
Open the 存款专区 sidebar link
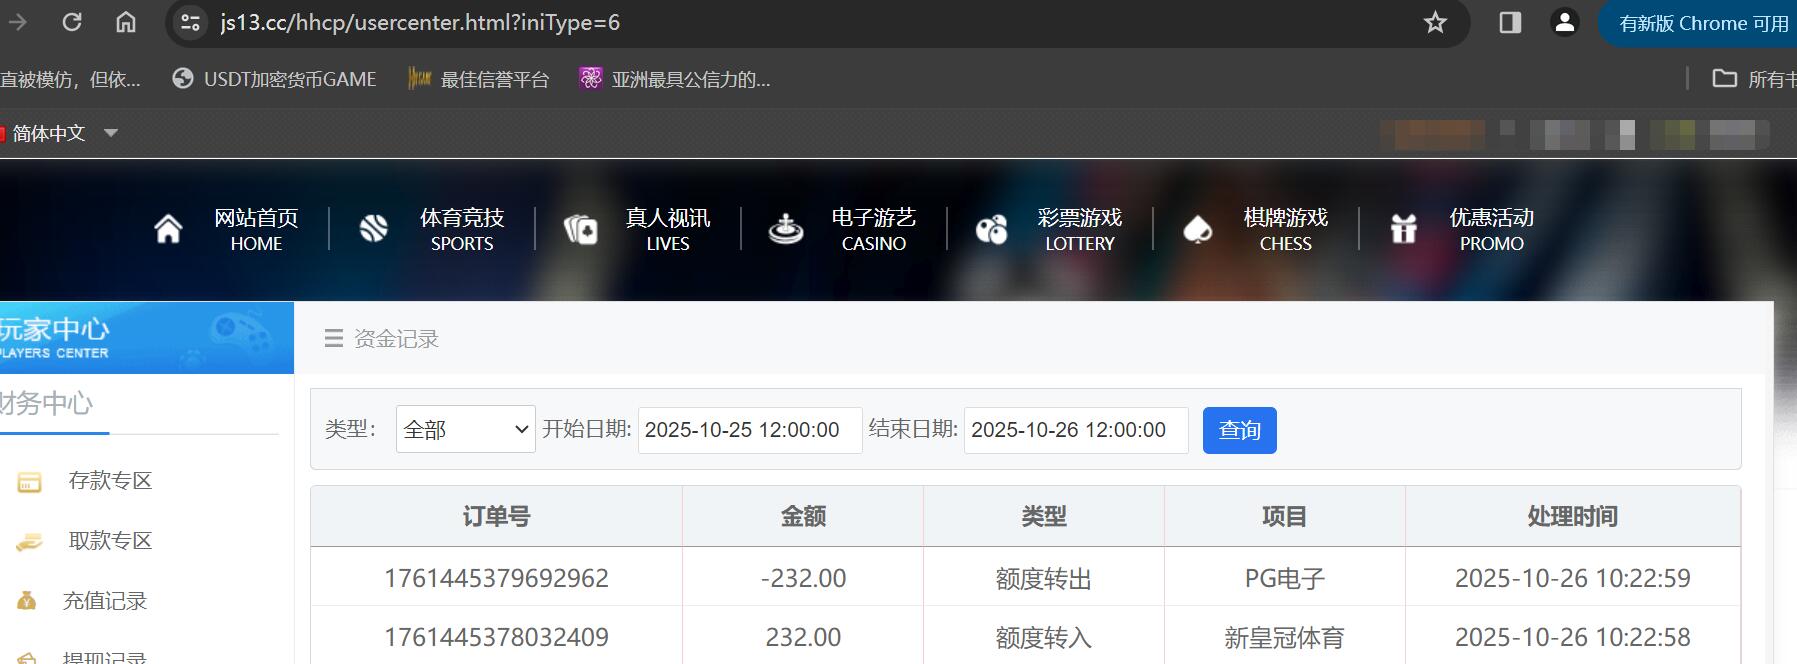110,481
